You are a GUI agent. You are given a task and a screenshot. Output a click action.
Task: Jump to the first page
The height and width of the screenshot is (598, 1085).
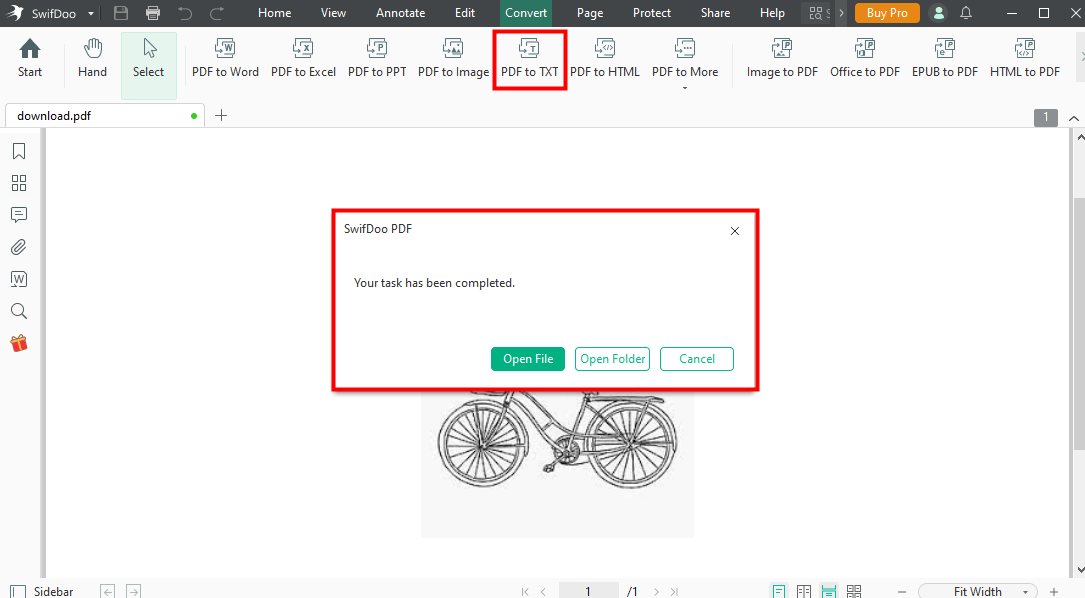(x=525, y=591)
